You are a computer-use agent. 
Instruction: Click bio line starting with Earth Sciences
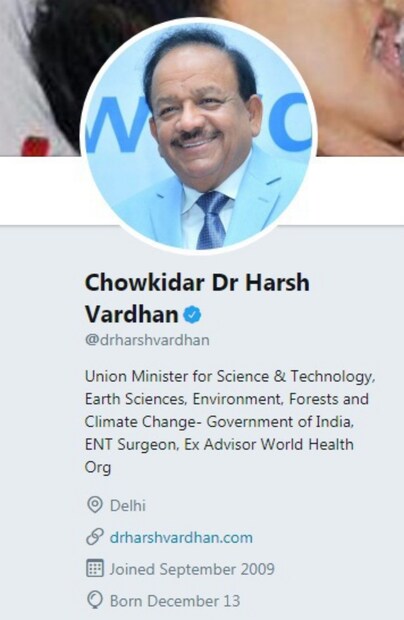pos(227,399)
